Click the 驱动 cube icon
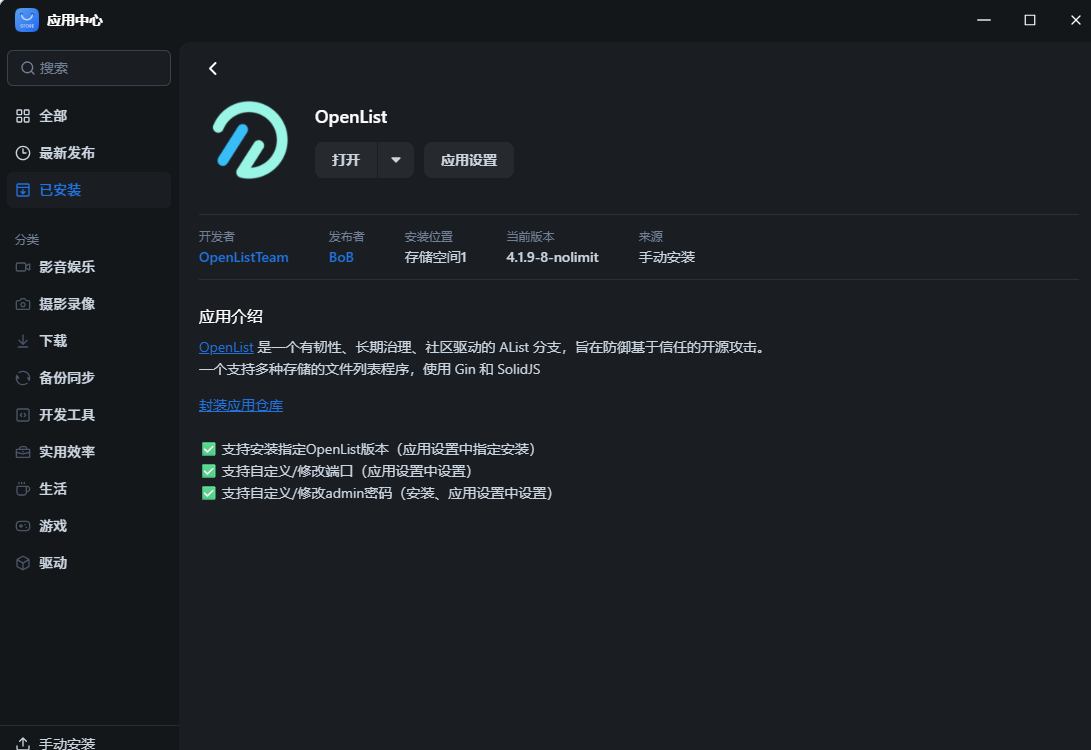 click(x=23, y=563)
